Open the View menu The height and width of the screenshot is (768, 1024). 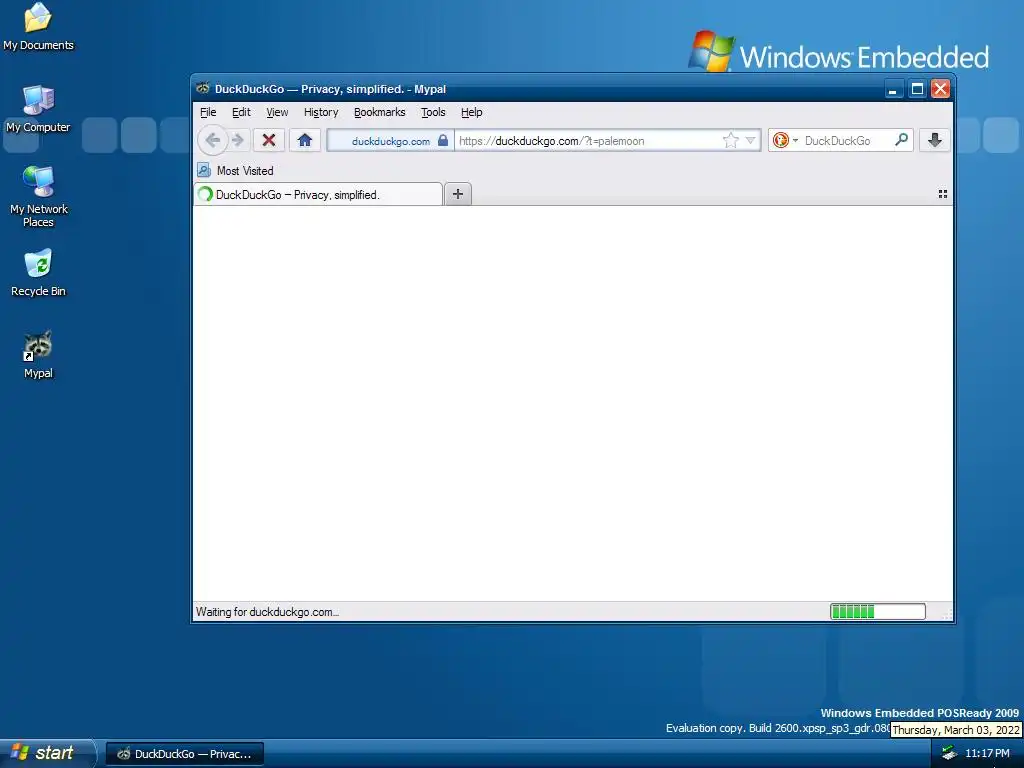point(277,112)
